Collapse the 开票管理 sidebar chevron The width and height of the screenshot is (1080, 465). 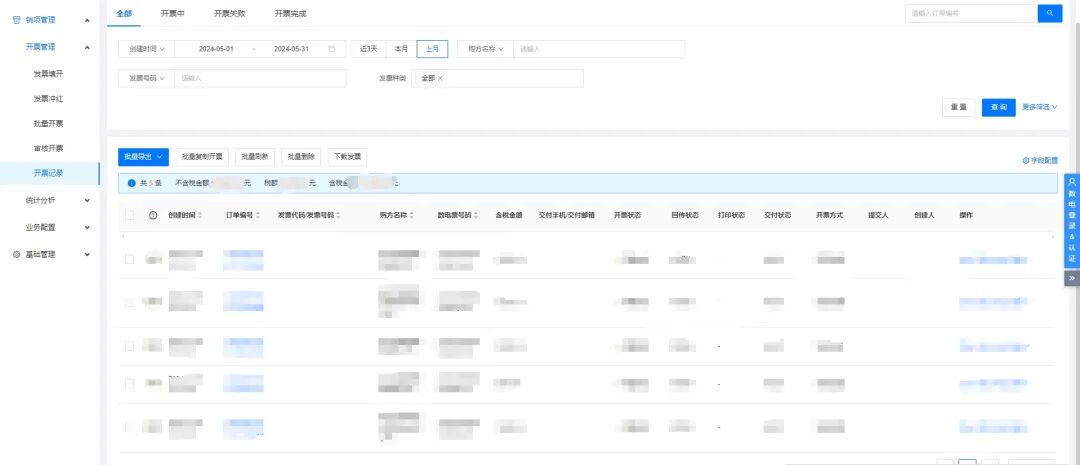point(87,48)
